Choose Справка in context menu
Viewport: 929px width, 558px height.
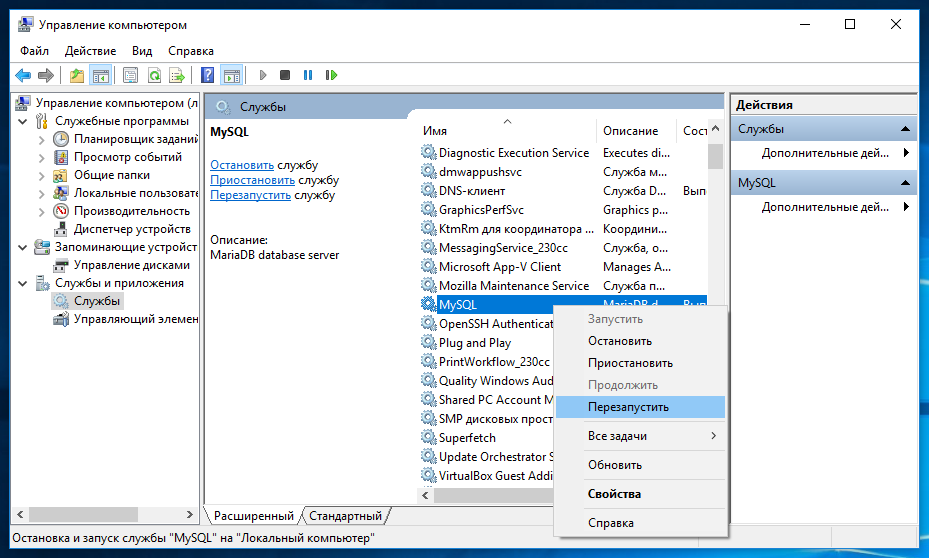[640, 523]
